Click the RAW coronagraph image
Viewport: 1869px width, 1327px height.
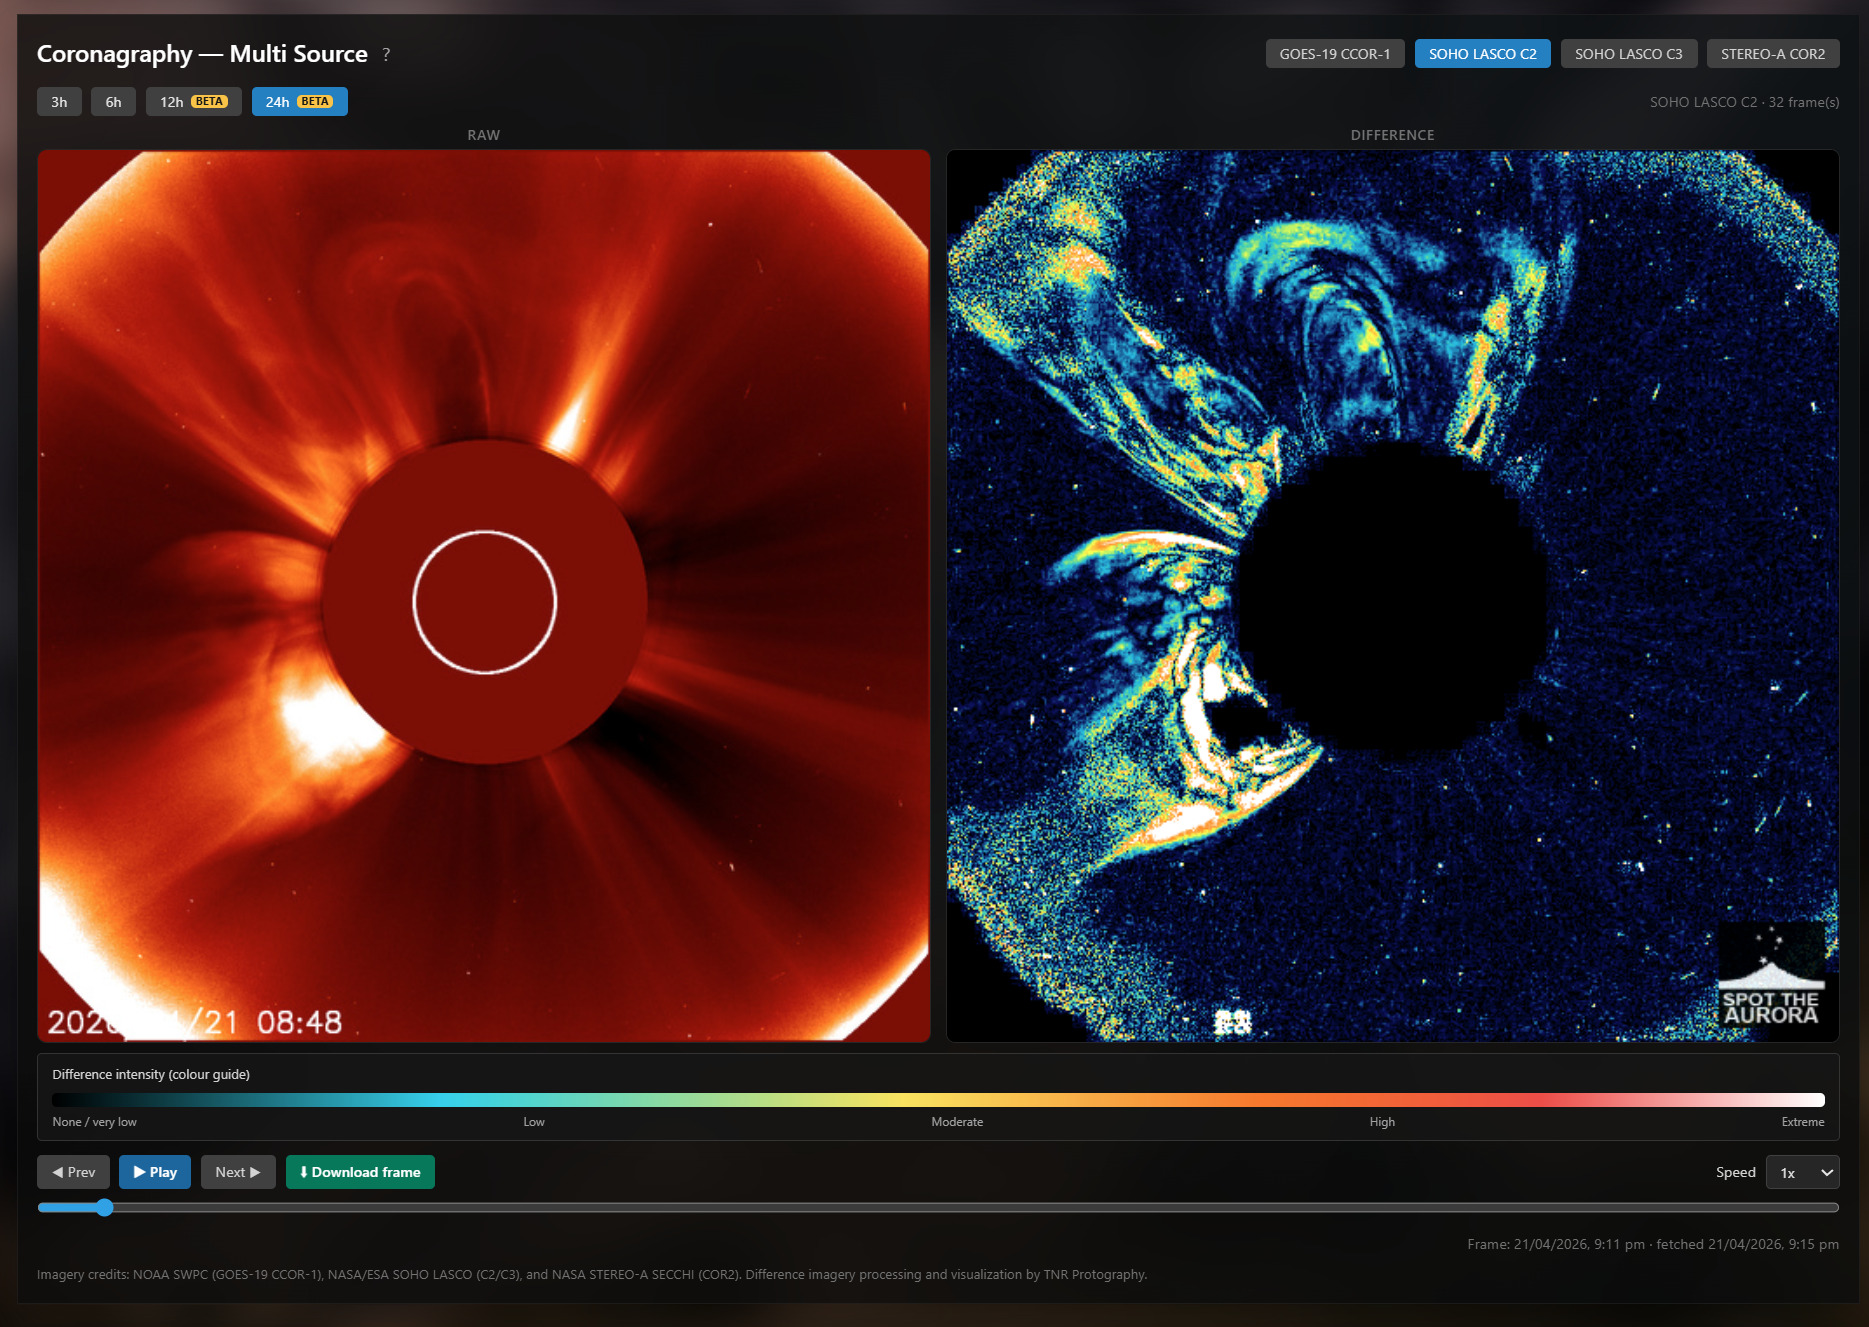click(484, 596)
